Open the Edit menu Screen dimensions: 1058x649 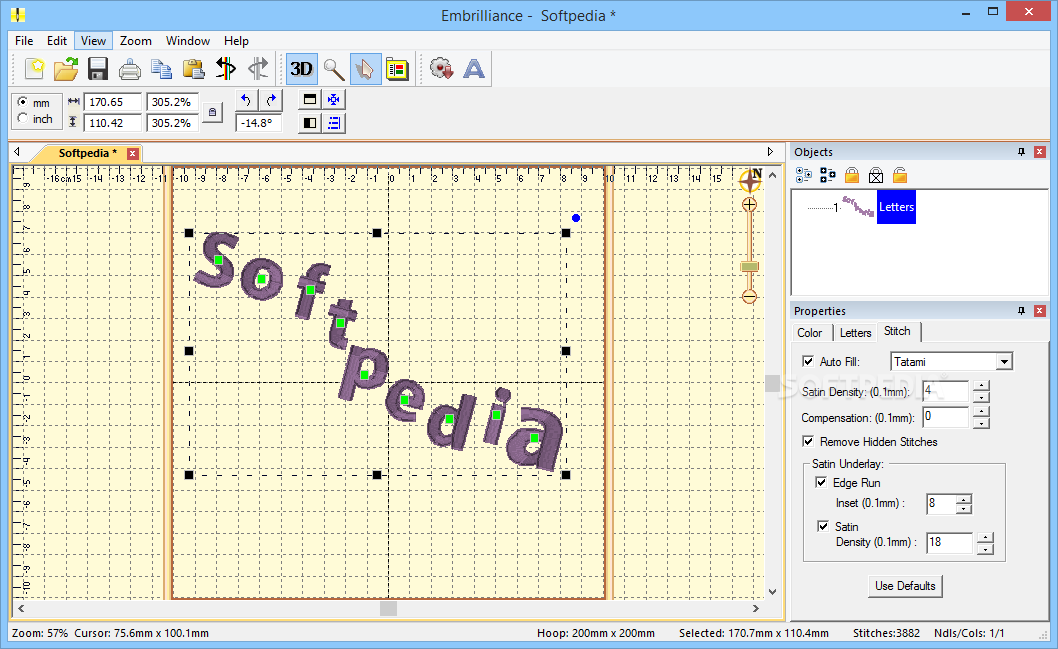(57, 40)
